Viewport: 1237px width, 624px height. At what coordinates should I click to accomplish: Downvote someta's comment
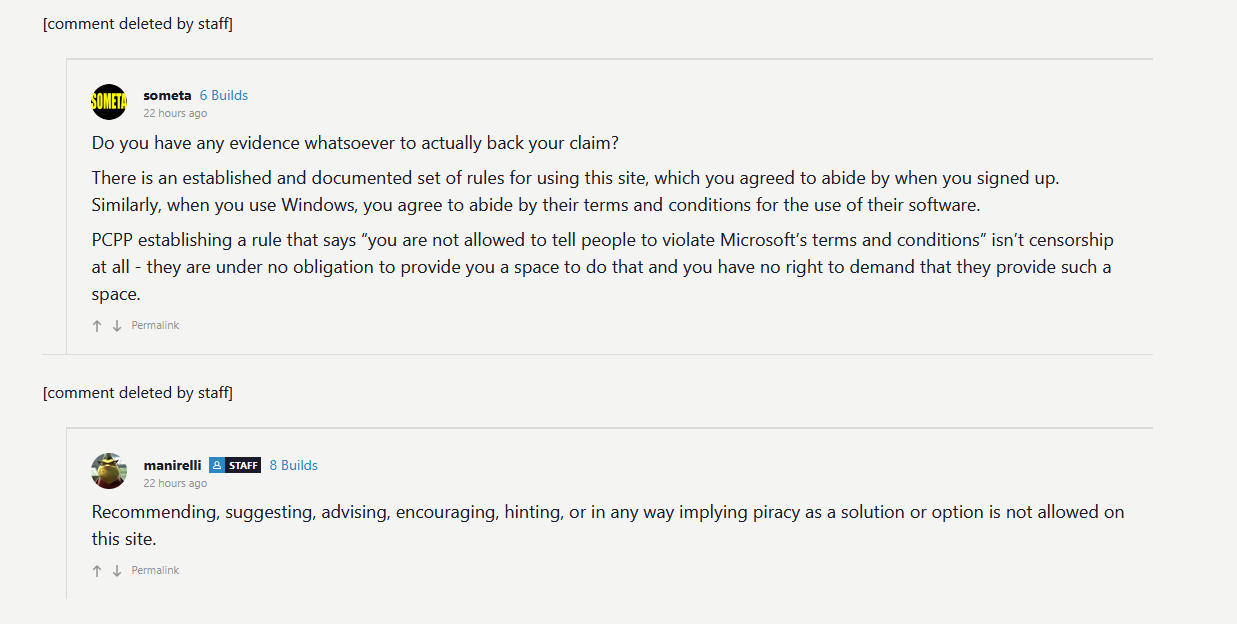click(x=117, y=326)
